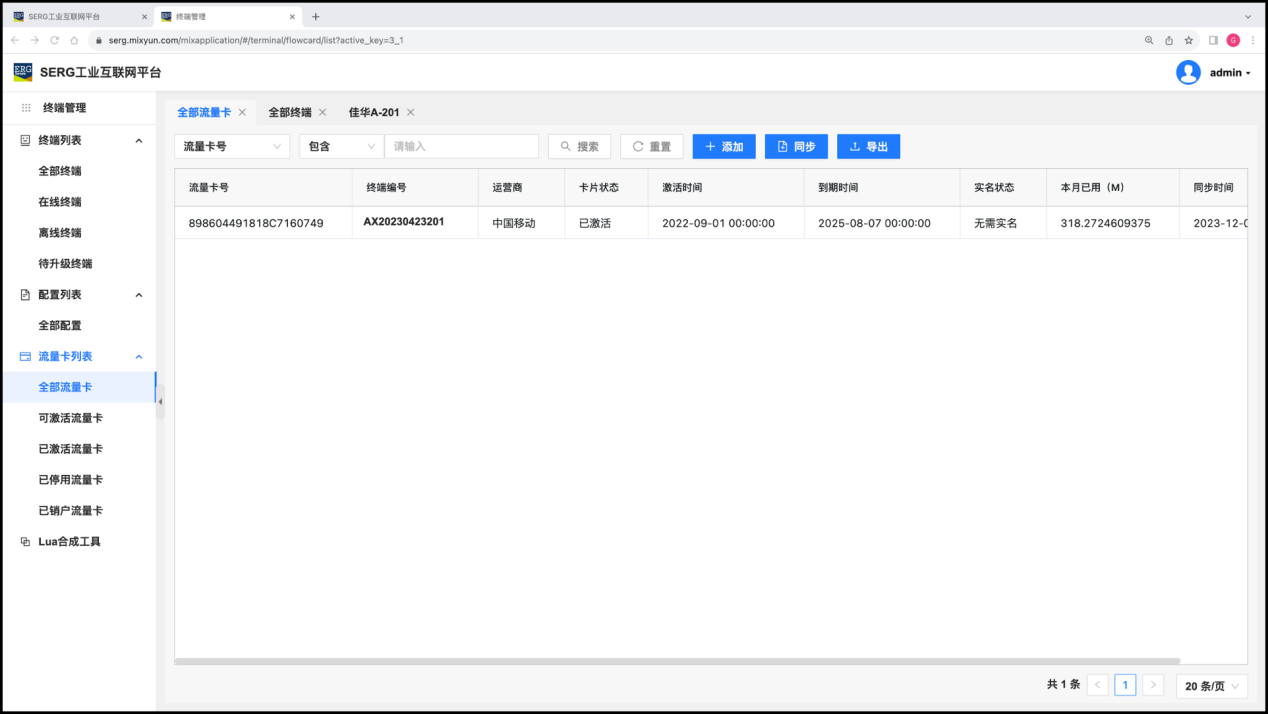
Task: Click the sidebar collapse handle arrow
Action: click(x=160, y=401)
